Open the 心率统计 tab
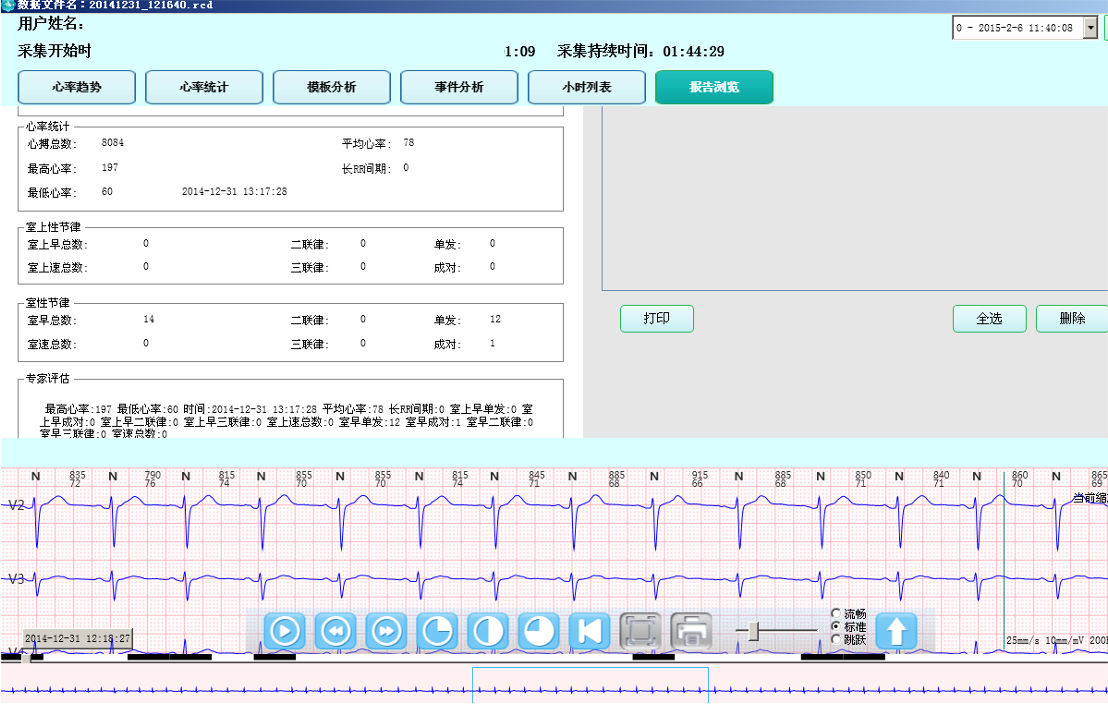 click(x=204, y=87)
